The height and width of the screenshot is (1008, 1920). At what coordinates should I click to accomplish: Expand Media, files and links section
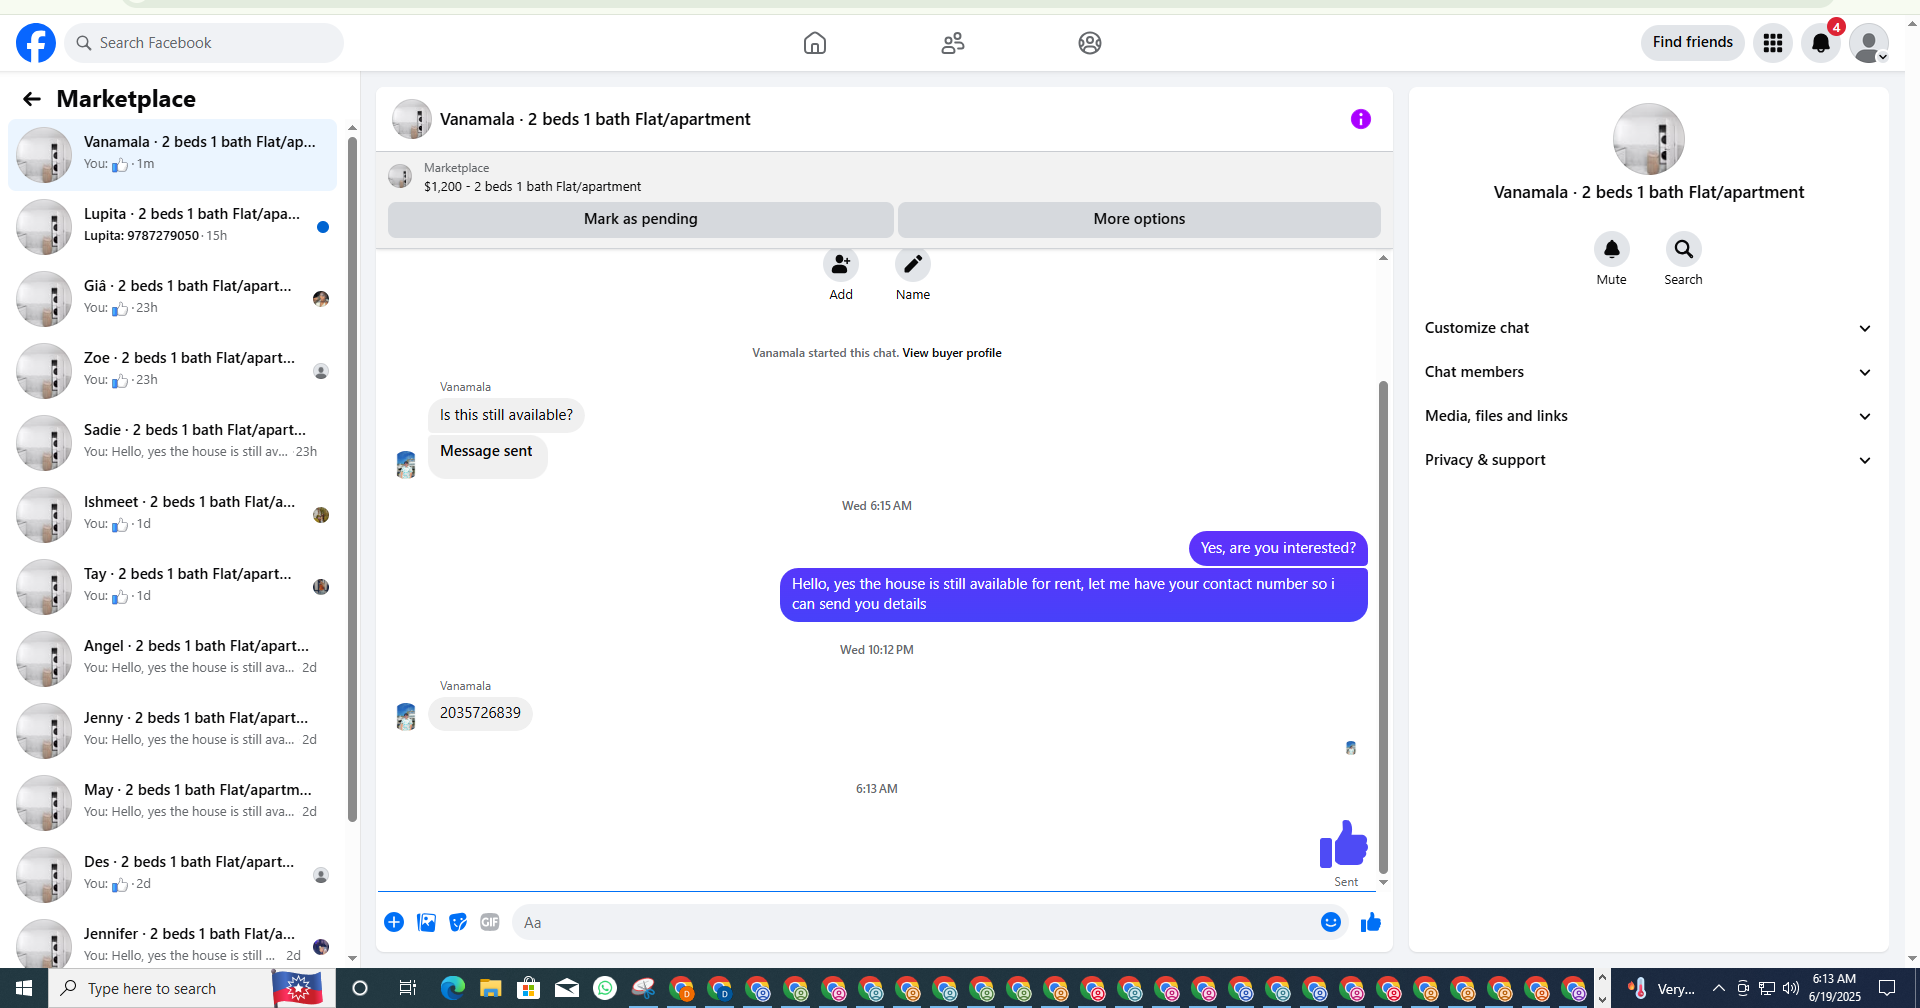1648,416
